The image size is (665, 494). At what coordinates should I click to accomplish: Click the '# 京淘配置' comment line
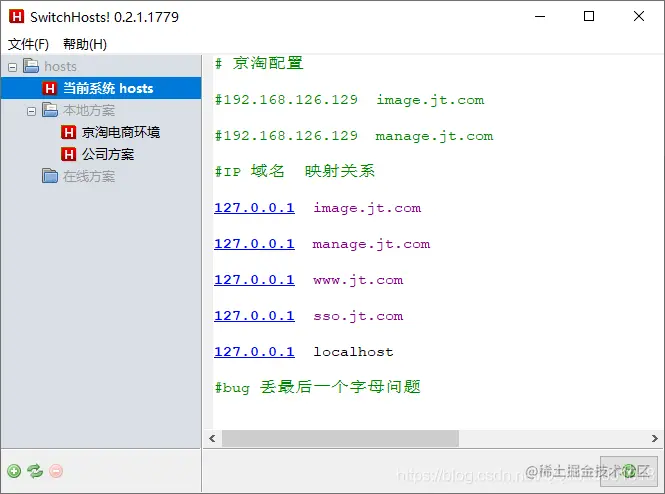(259, 63)
